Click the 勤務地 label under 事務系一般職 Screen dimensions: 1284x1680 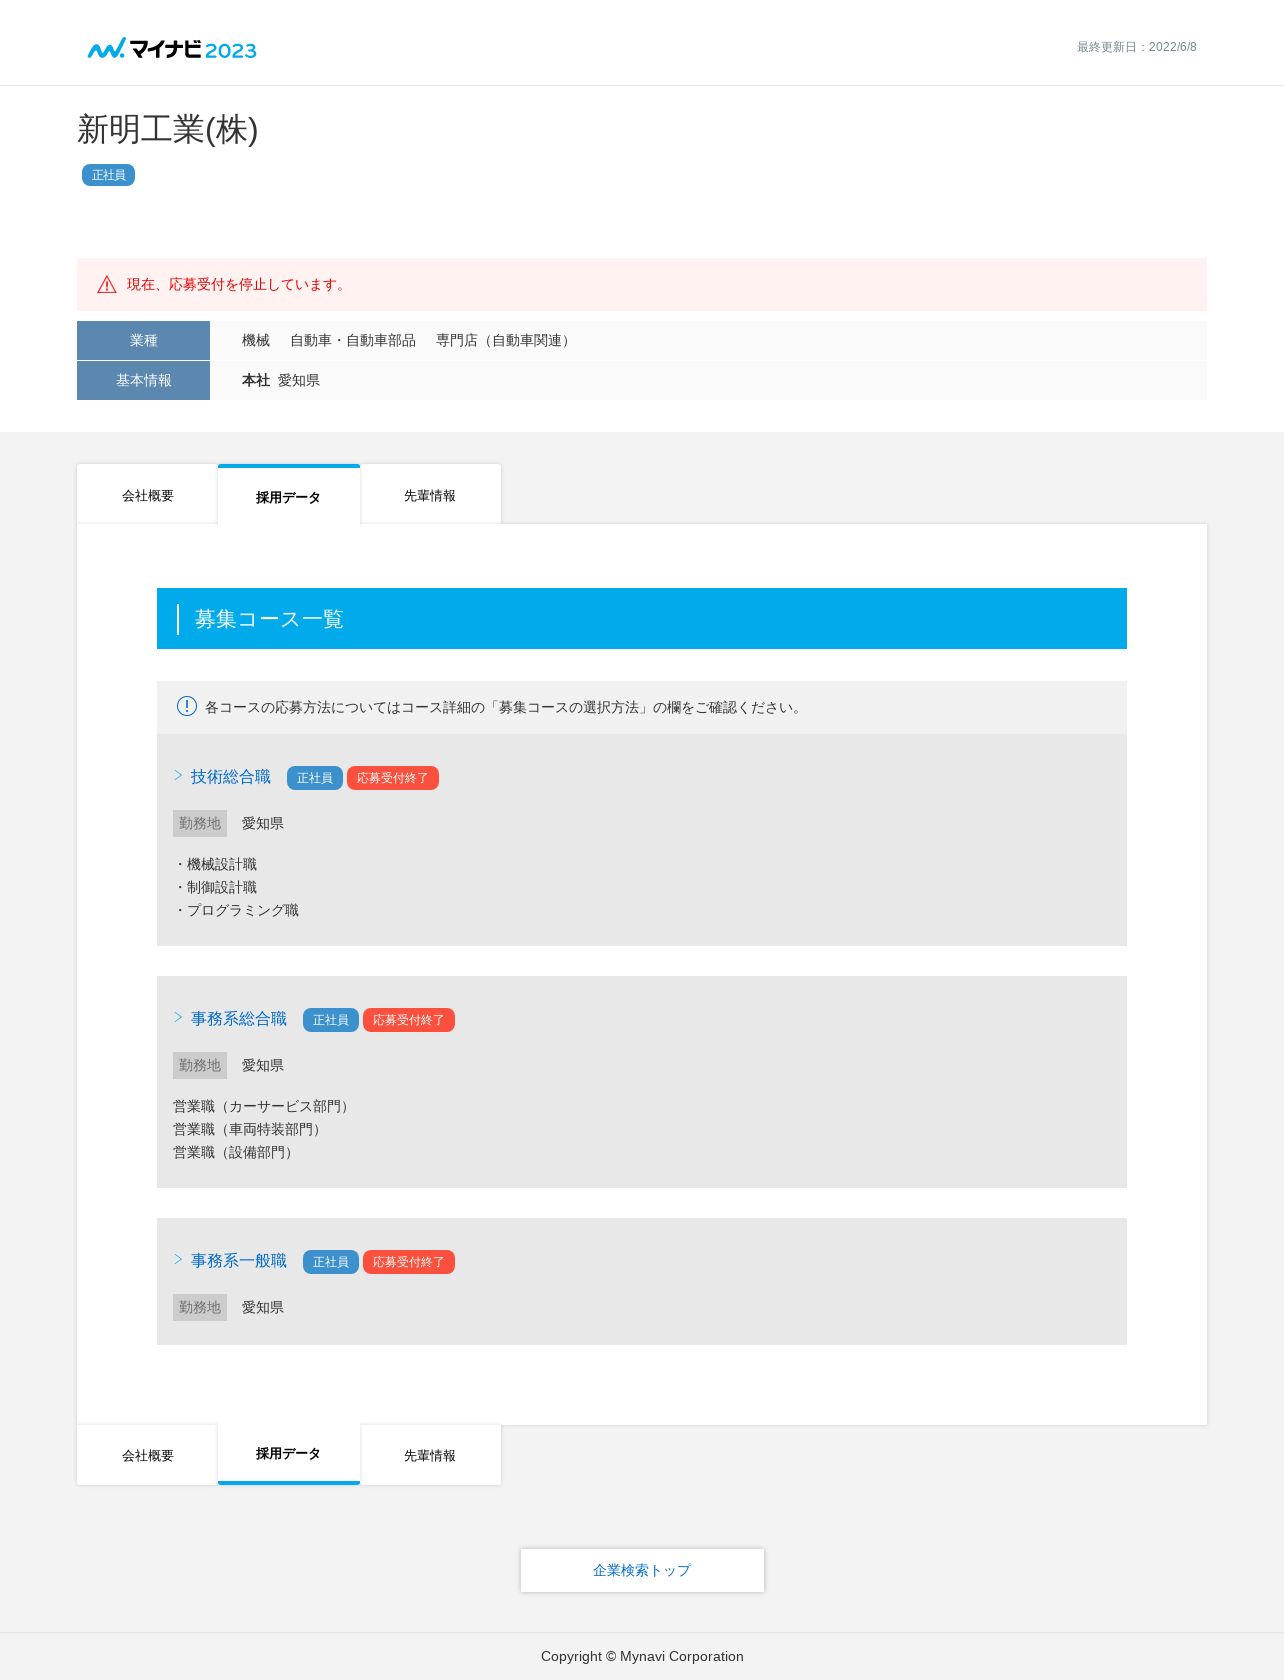[x=200, y=1307]
